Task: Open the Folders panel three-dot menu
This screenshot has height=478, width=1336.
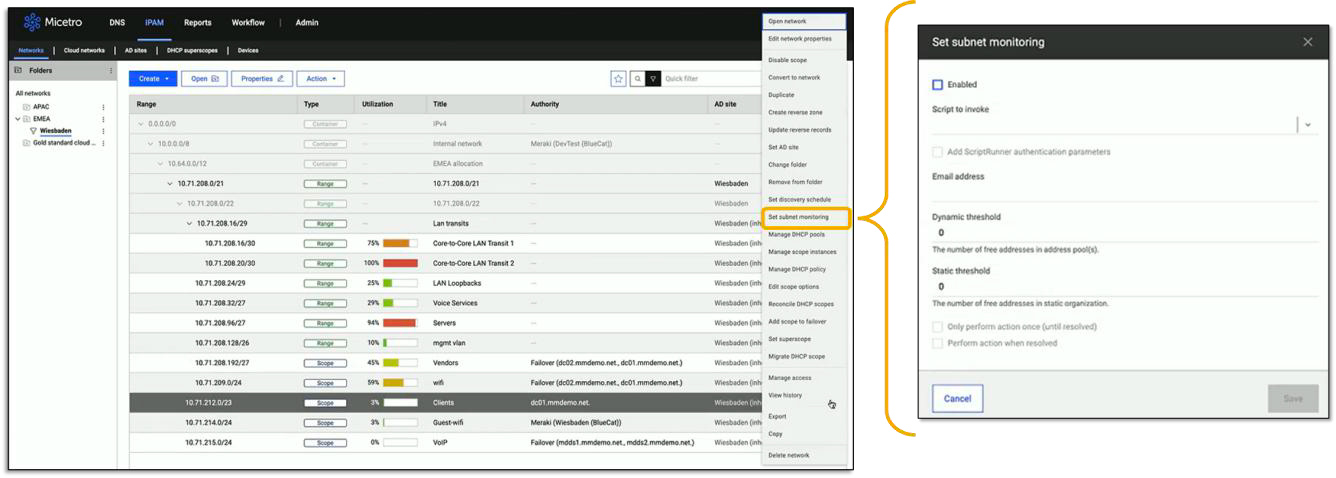Action: [111, 71]
